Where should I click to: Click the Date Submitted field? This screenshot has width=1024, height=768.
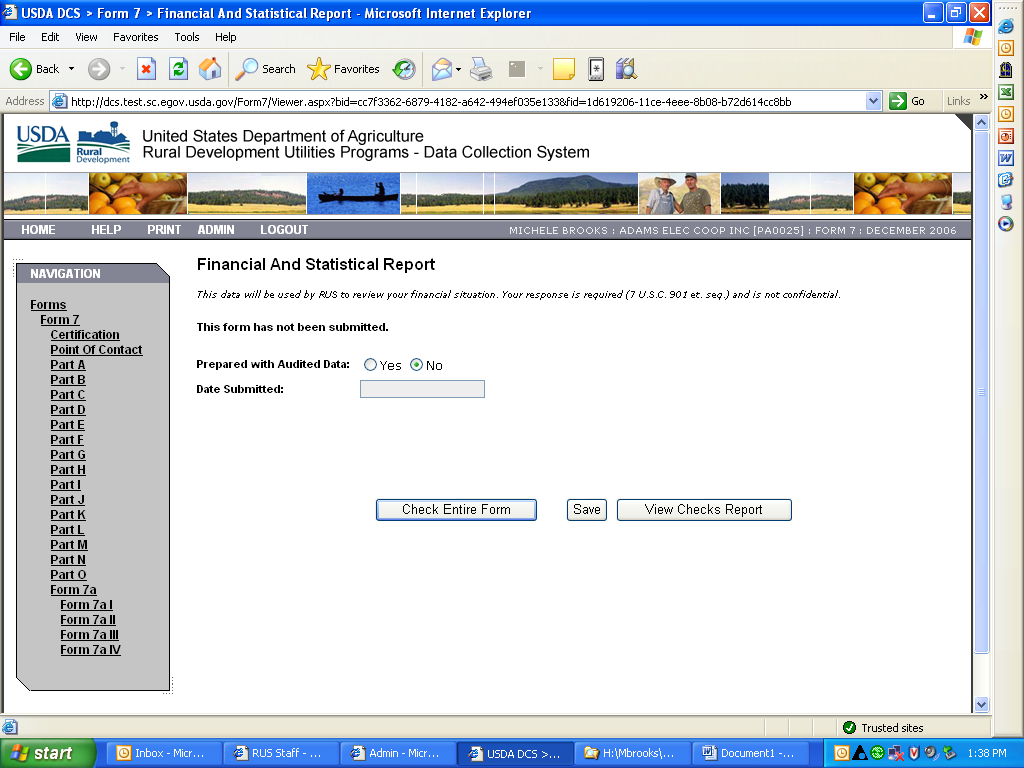click(x=423, y=389)
